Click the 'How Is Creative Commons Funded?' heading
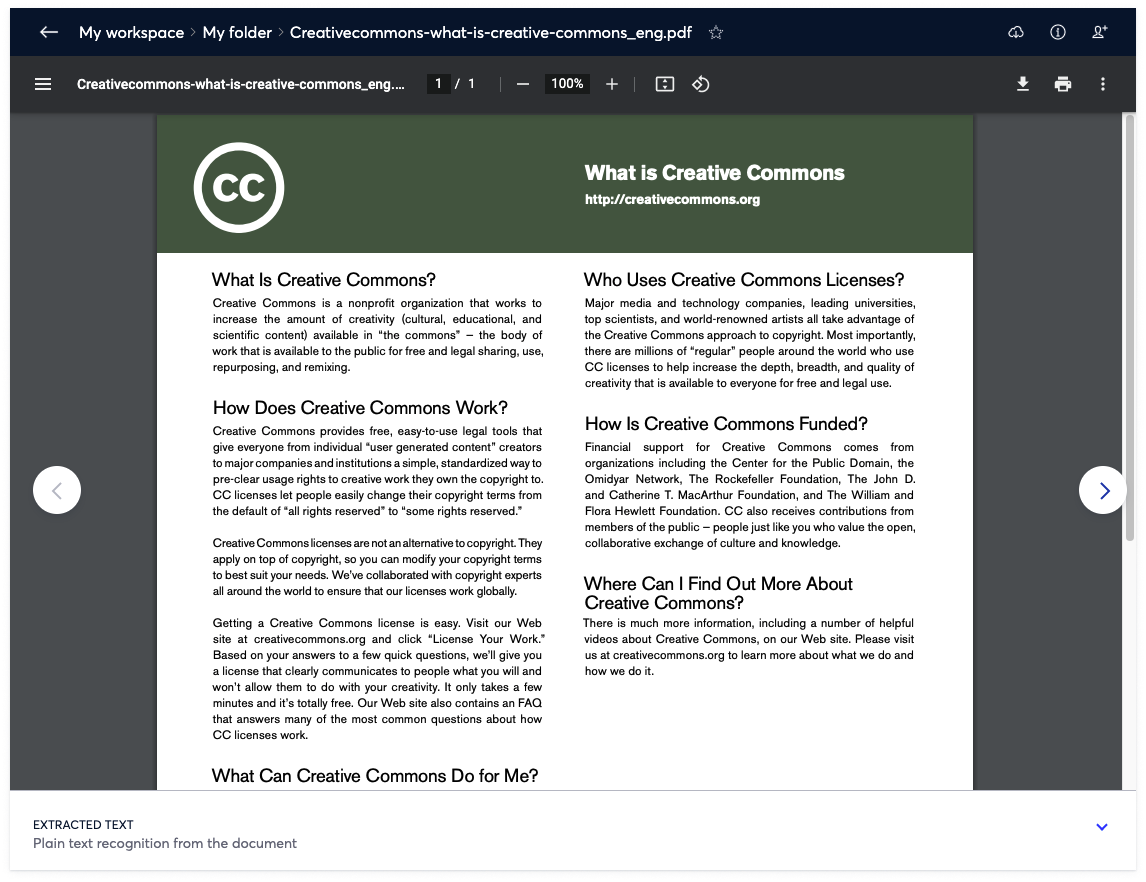Image resolution: width=1146 pixels, height=882 pixels. point(726,424)
